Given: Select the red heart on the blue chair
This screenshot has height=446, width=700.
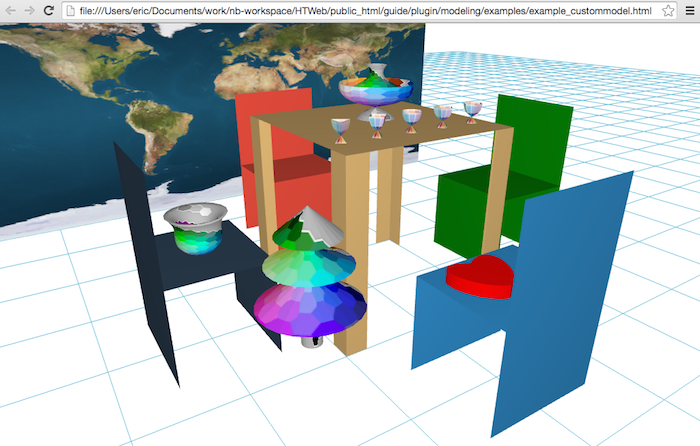Looking at the screenshot, I should point(480,277).
